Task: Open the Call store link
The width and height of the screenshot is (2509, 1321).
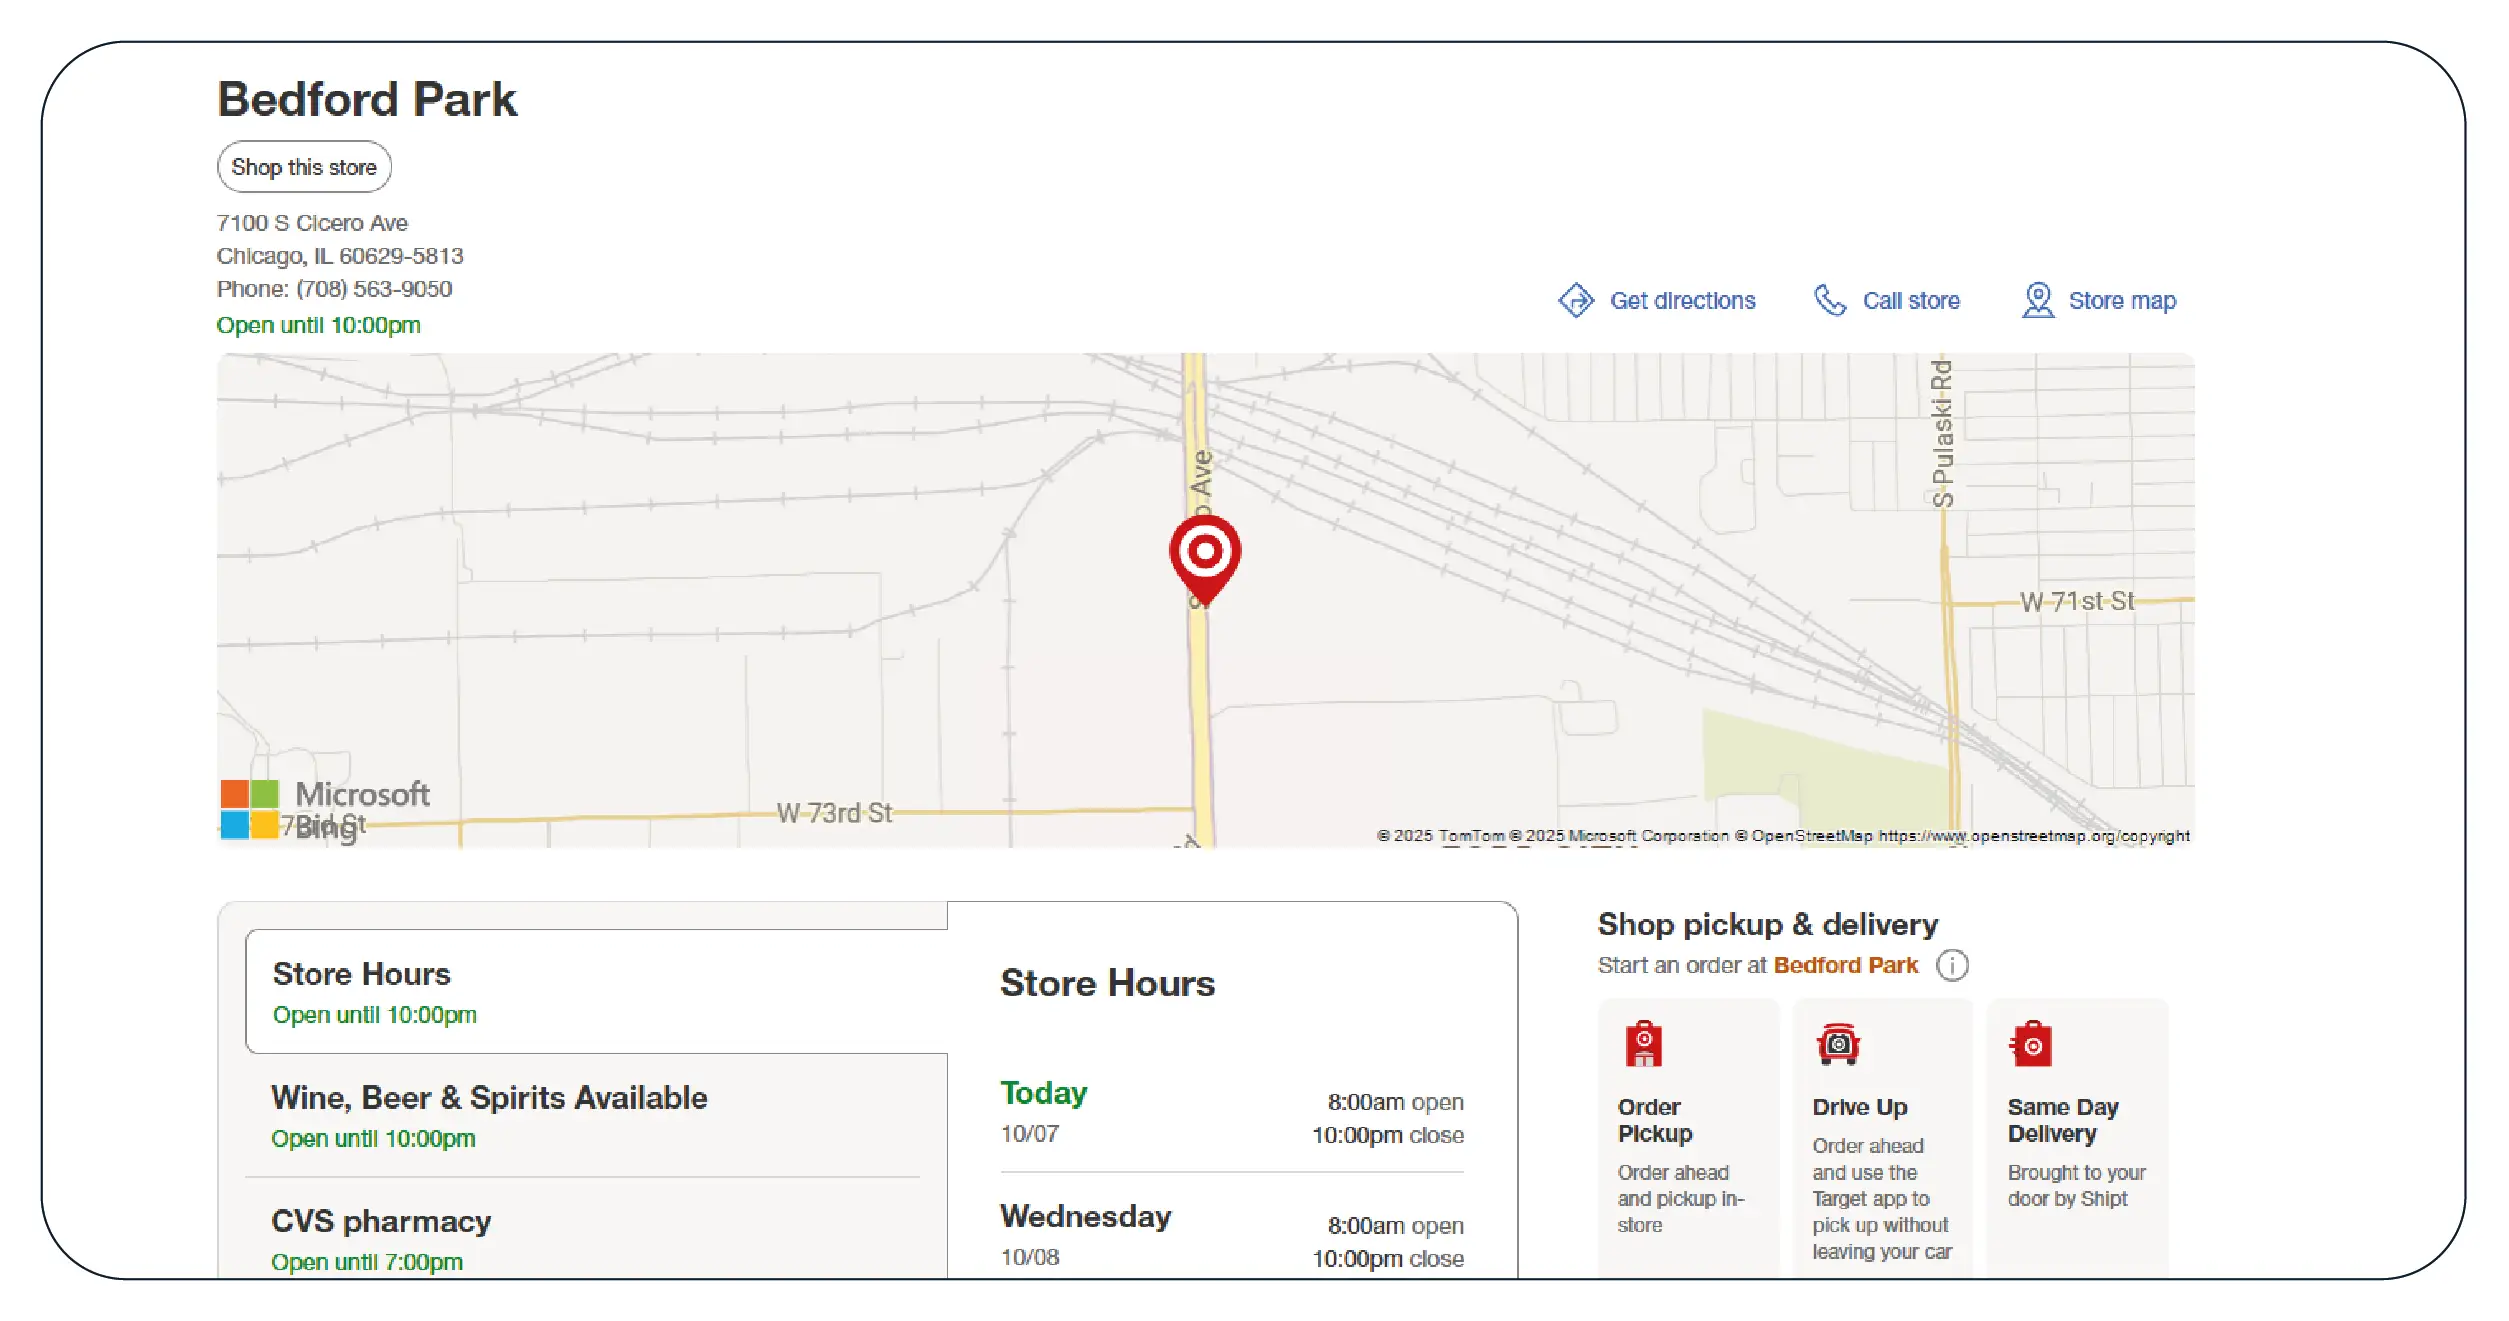Action: 1910,301
